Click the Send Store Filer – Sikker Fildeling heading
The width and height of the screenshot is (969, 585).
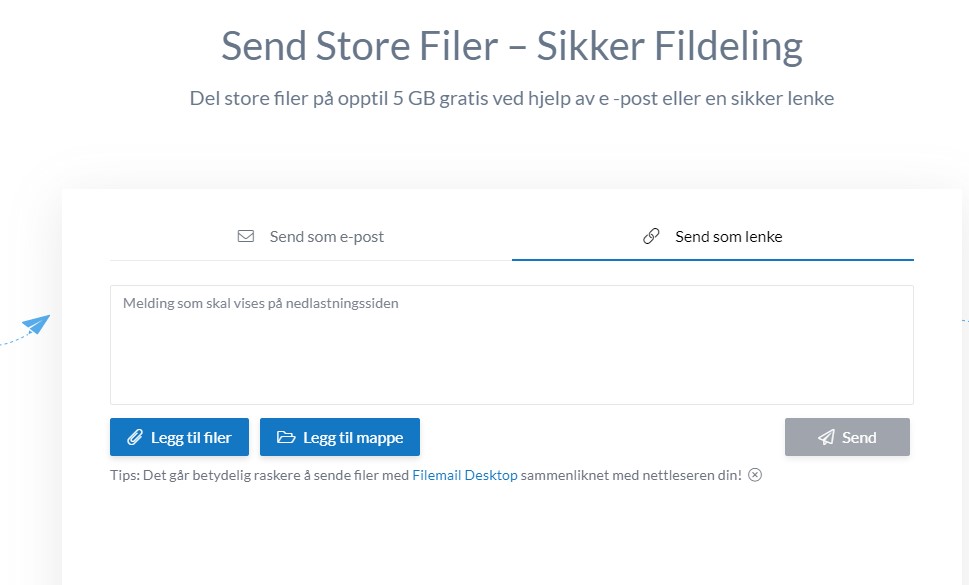(511, 46)
